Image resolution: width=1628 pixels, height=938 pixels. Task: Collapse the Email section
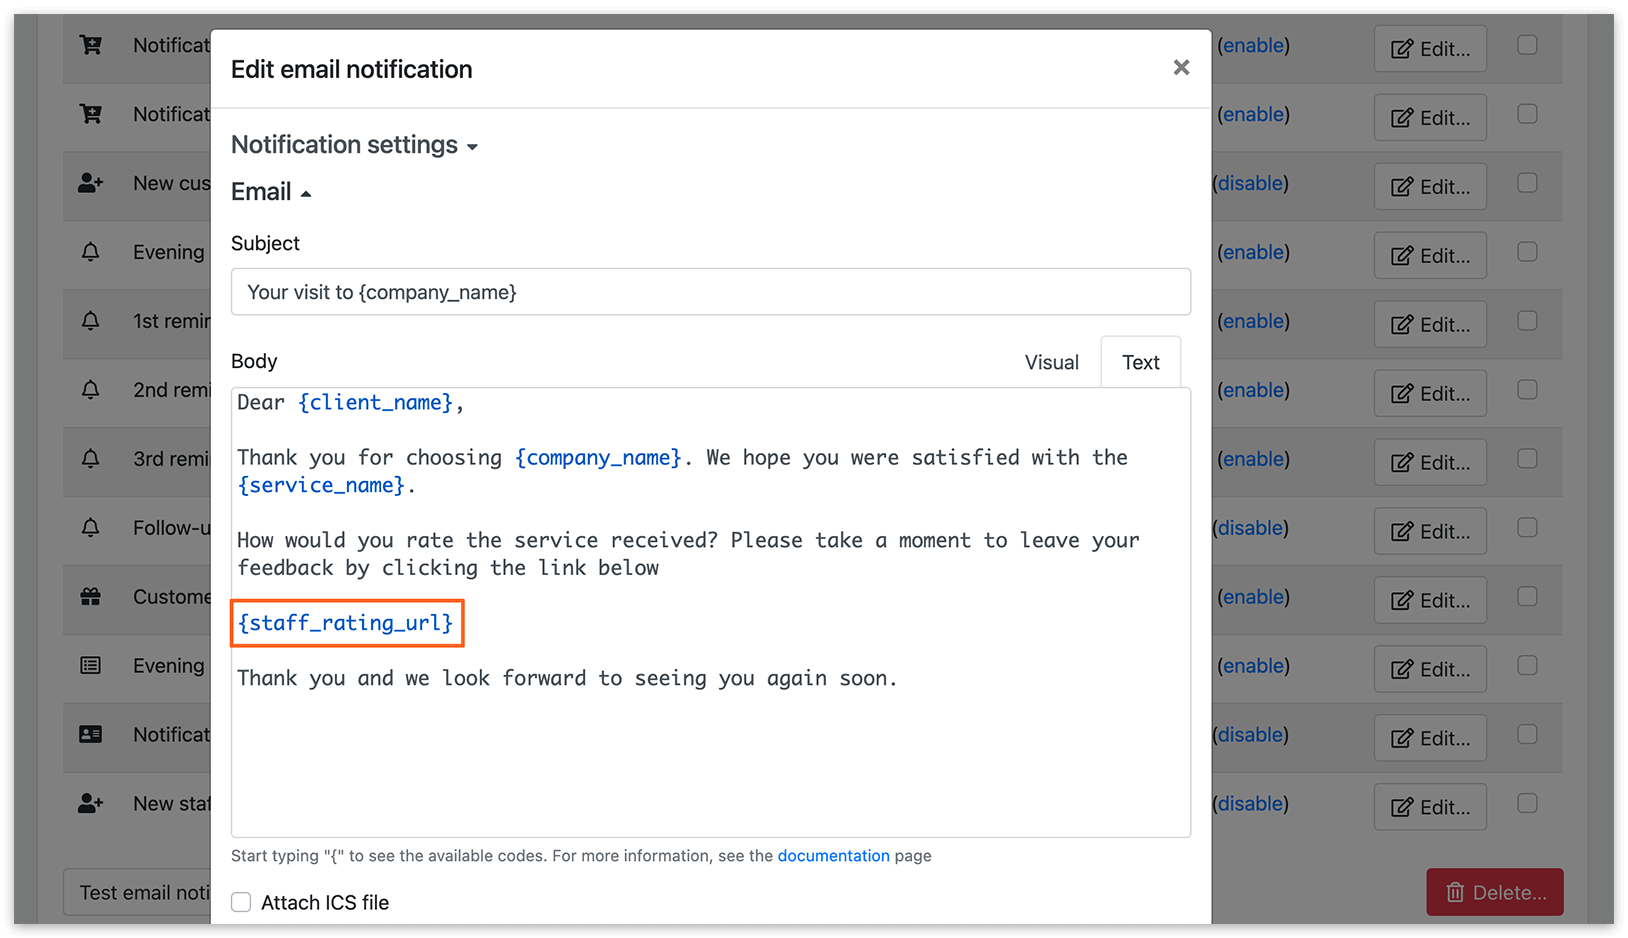click(271, 192)
